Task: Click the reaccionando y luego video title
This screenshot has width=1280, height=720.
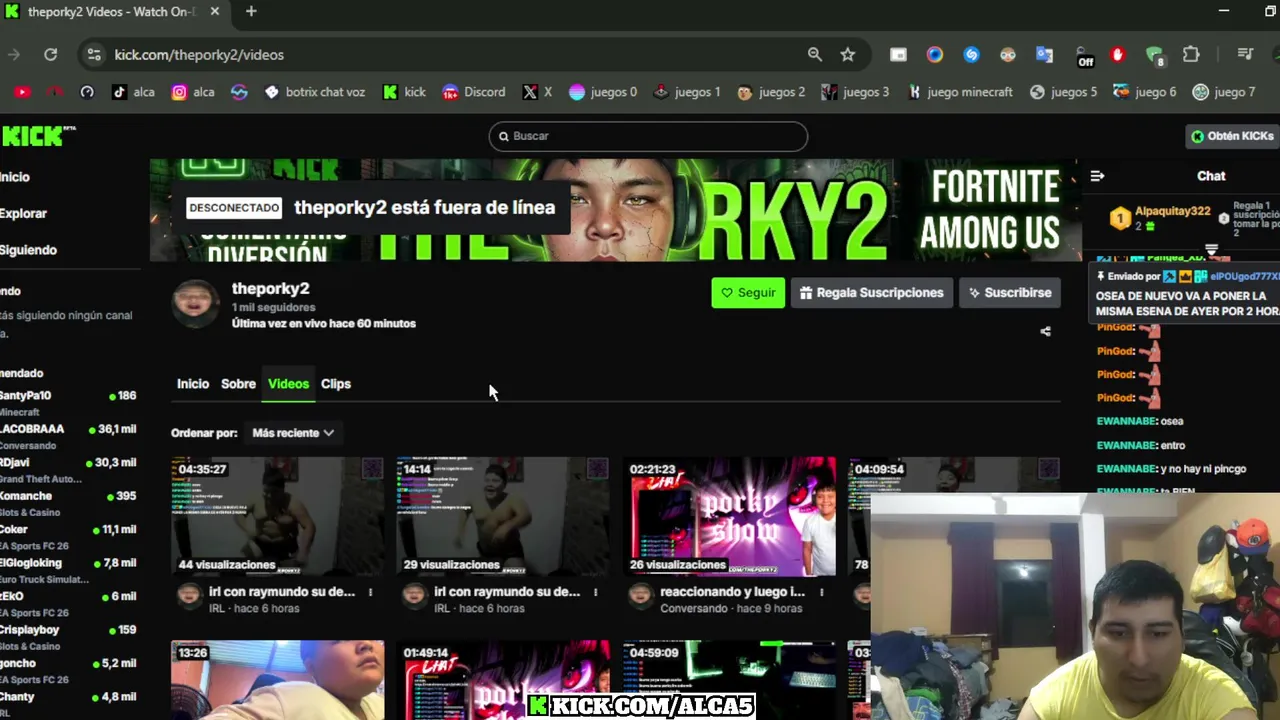Action: pos(732,592)
